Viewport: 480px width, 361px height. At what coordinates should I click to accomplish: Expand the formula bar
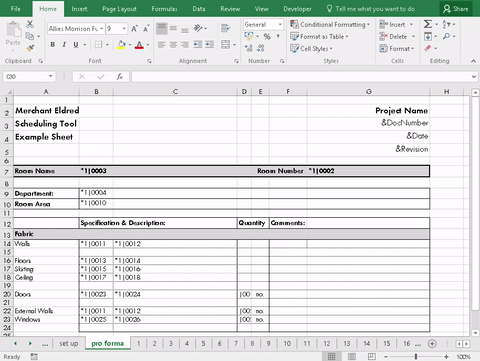(474, 77)
